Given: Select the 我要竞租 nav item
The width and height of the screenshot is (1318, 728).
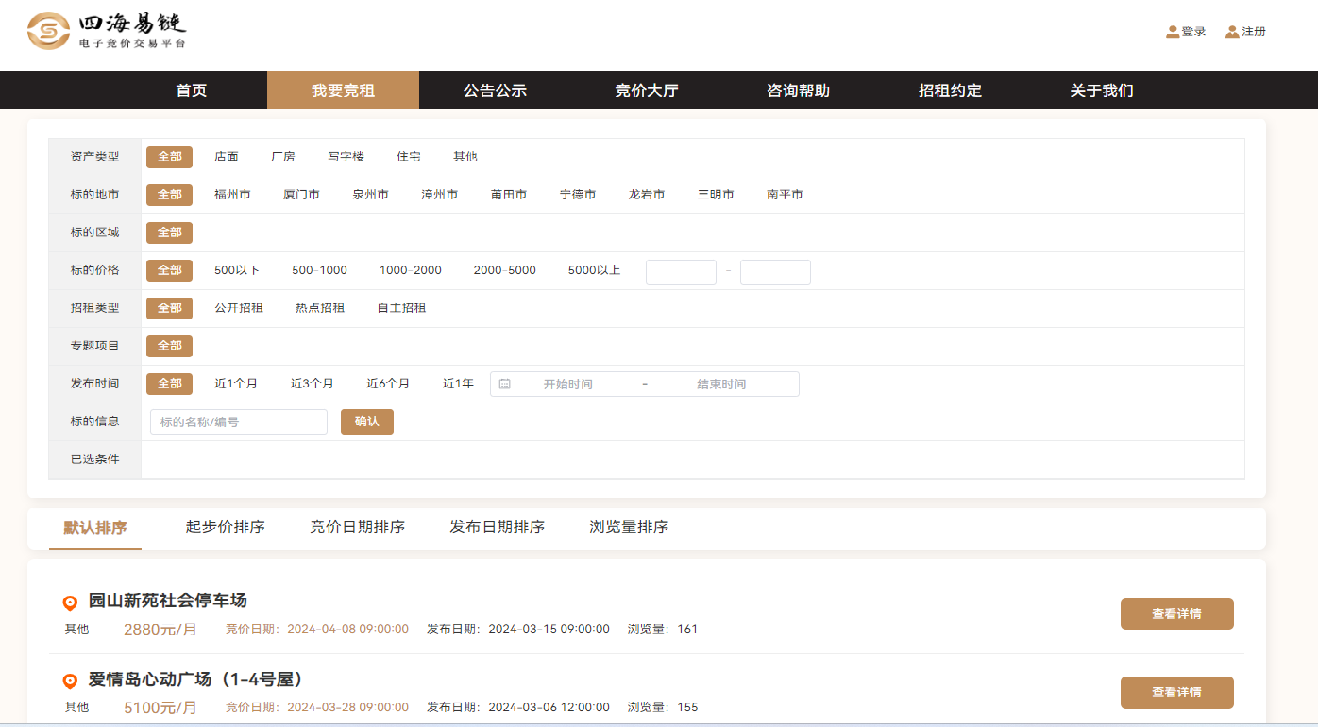Looking at the screenshot, I should (x=343, y=90).
